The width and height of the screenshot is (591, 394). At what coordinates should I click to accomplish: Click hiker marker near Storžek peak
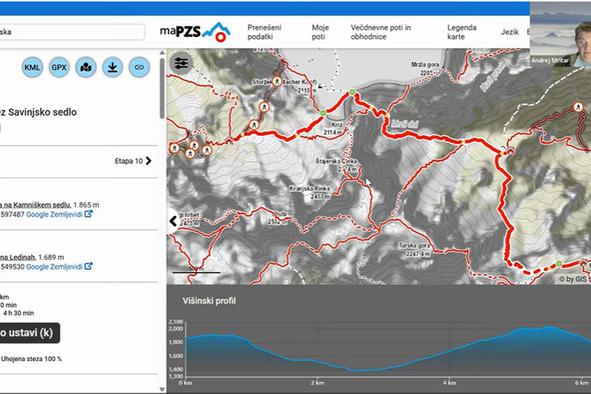(277, 81)
